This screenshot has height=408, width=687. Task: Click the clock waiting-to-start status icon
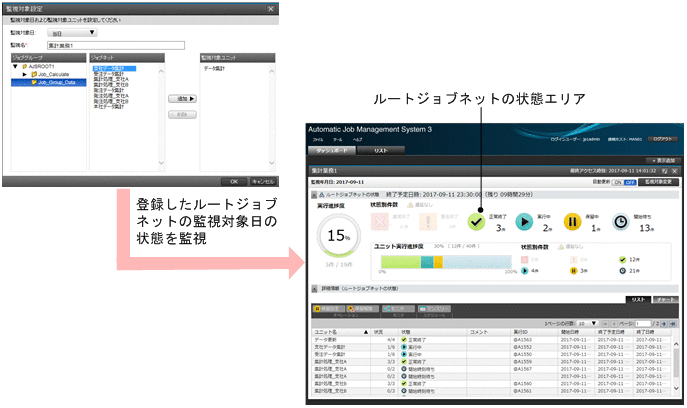click(620, 222)
